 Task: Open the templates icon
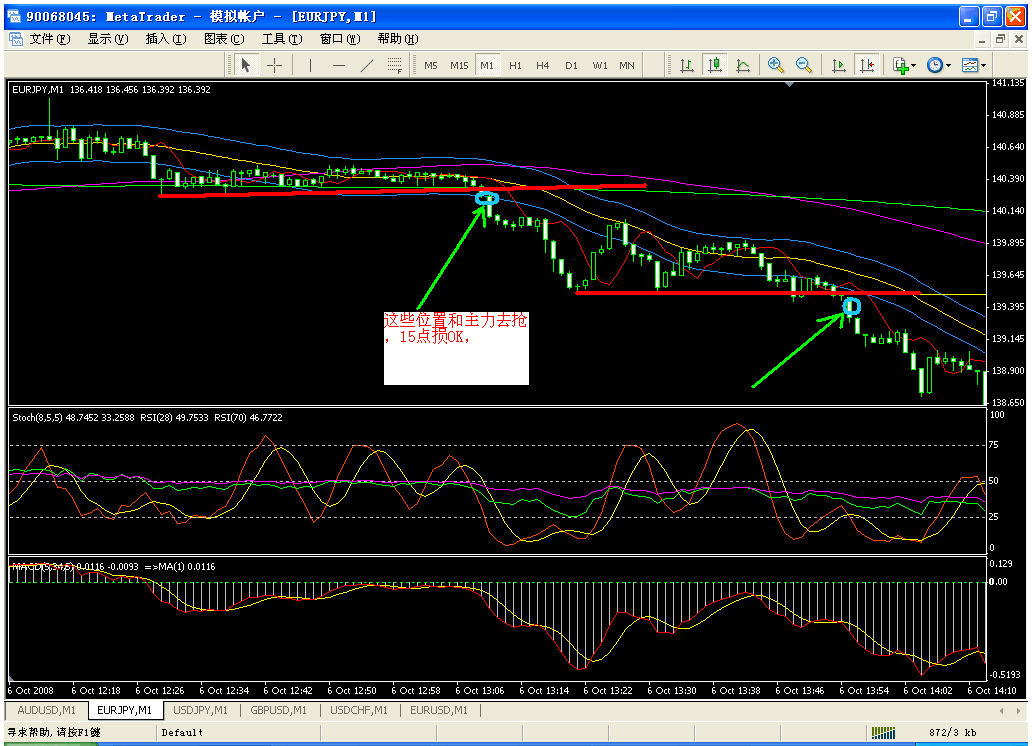coord(969,65)
